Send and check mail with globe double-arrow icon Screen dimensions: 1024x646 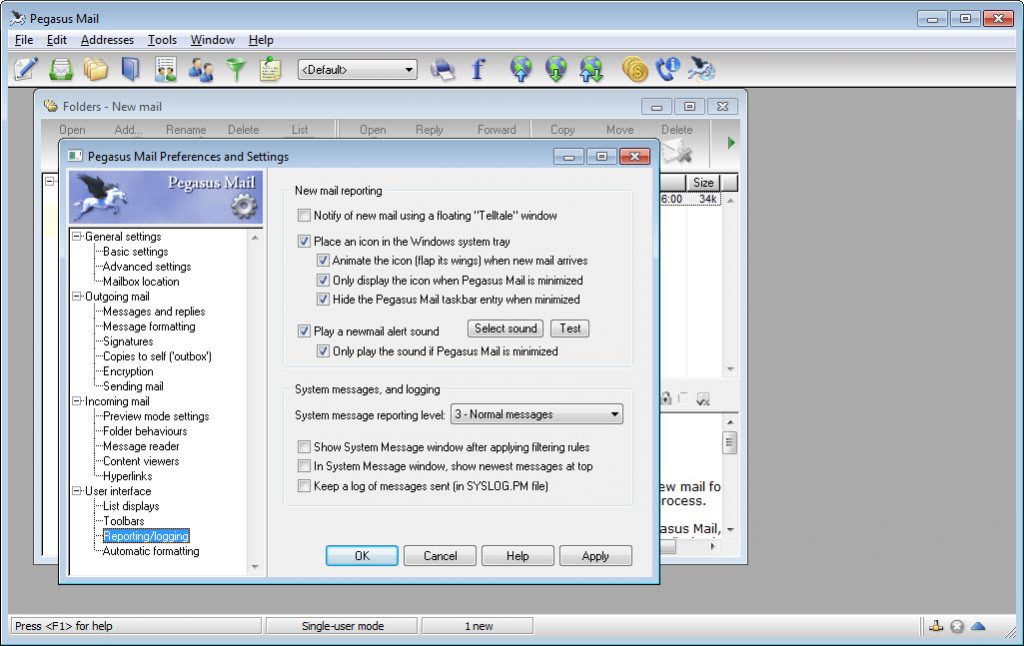(592, 69)
